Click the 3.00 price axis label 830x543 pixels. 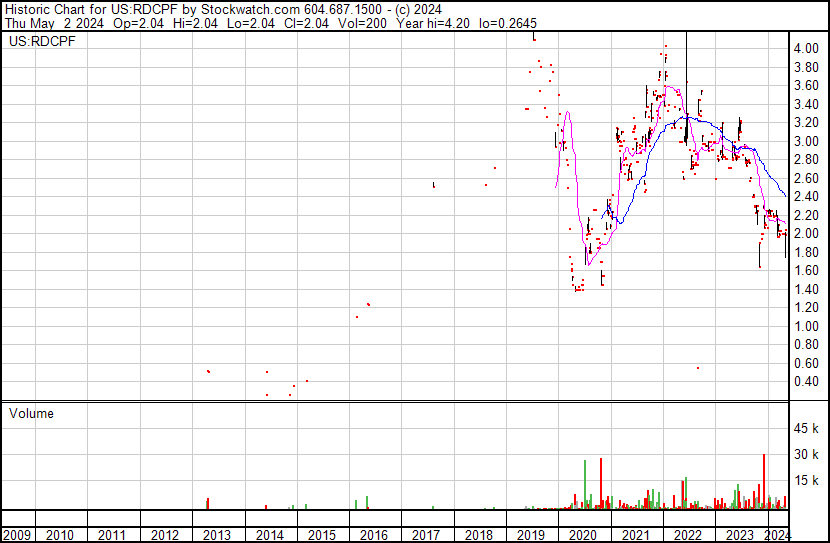point(806,141)
